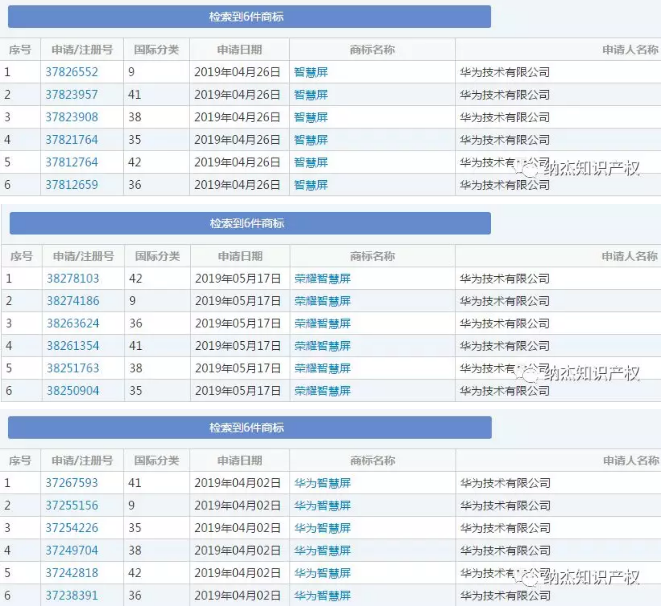
Task: Click 华为智慧屏 name in row 37254226
Action: point(322,528)
